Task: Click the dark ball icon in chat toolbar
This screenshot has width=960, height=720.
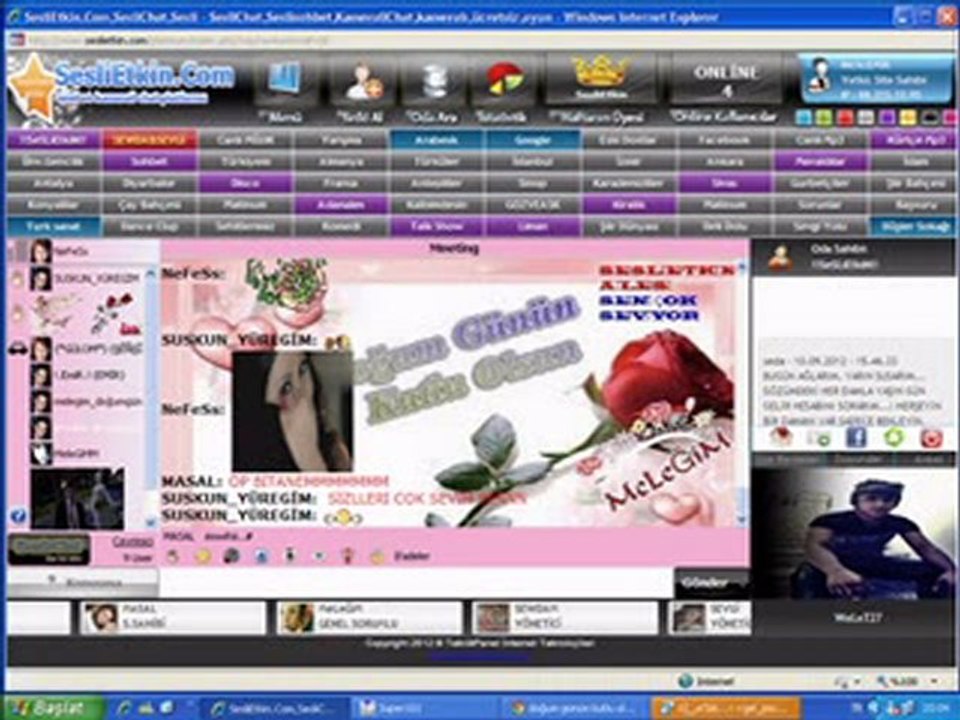Action: pyautogui.click(x=231, y=557)
